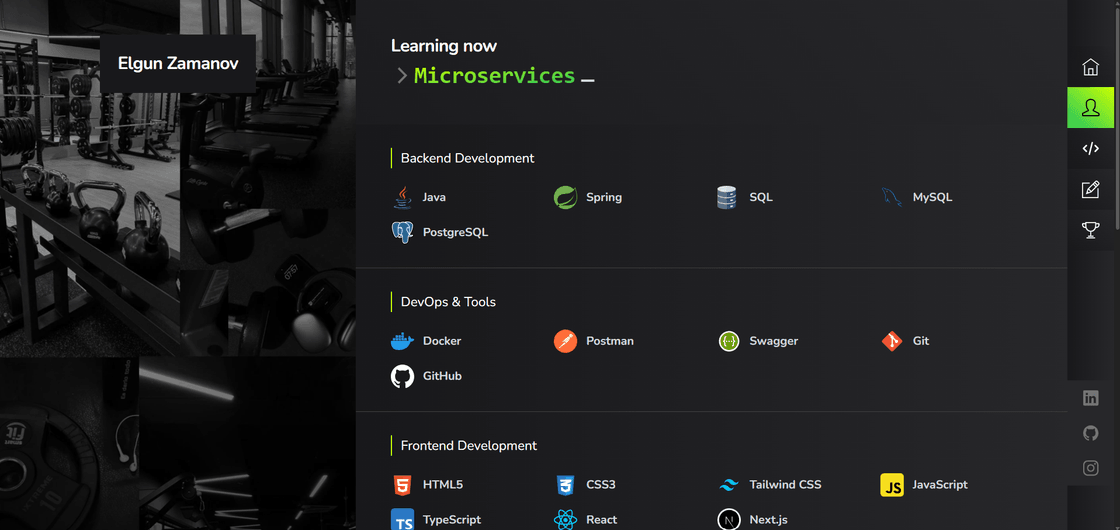Click the React label
This screenshot has width=1120, height=530.
click(x=601, y=520)
